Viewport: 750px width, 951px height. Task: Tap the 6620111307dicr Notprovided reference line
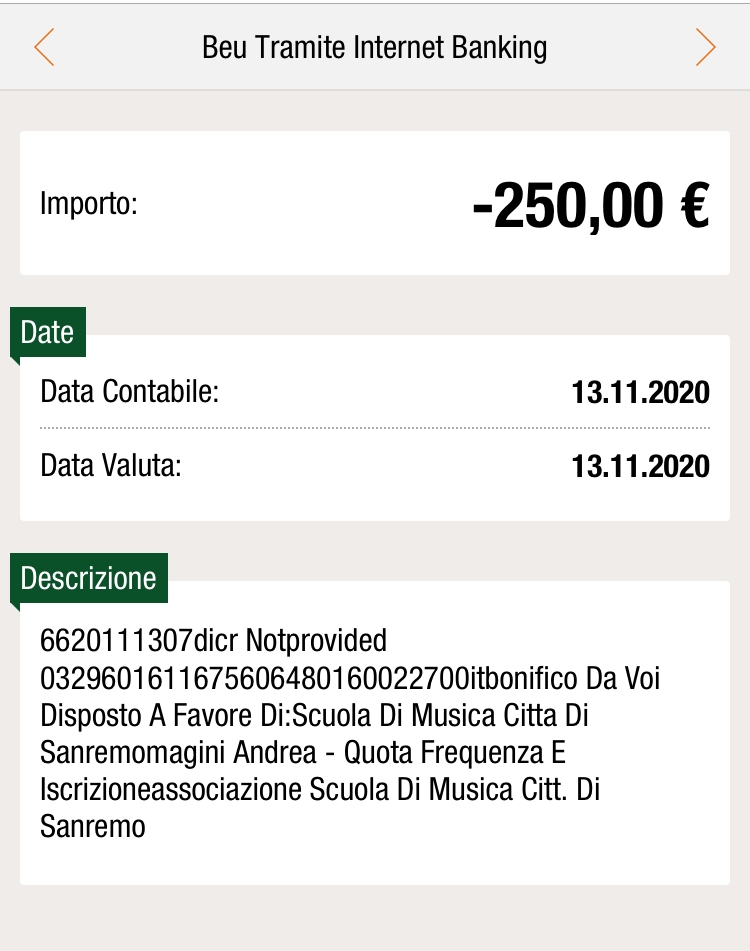213,640
